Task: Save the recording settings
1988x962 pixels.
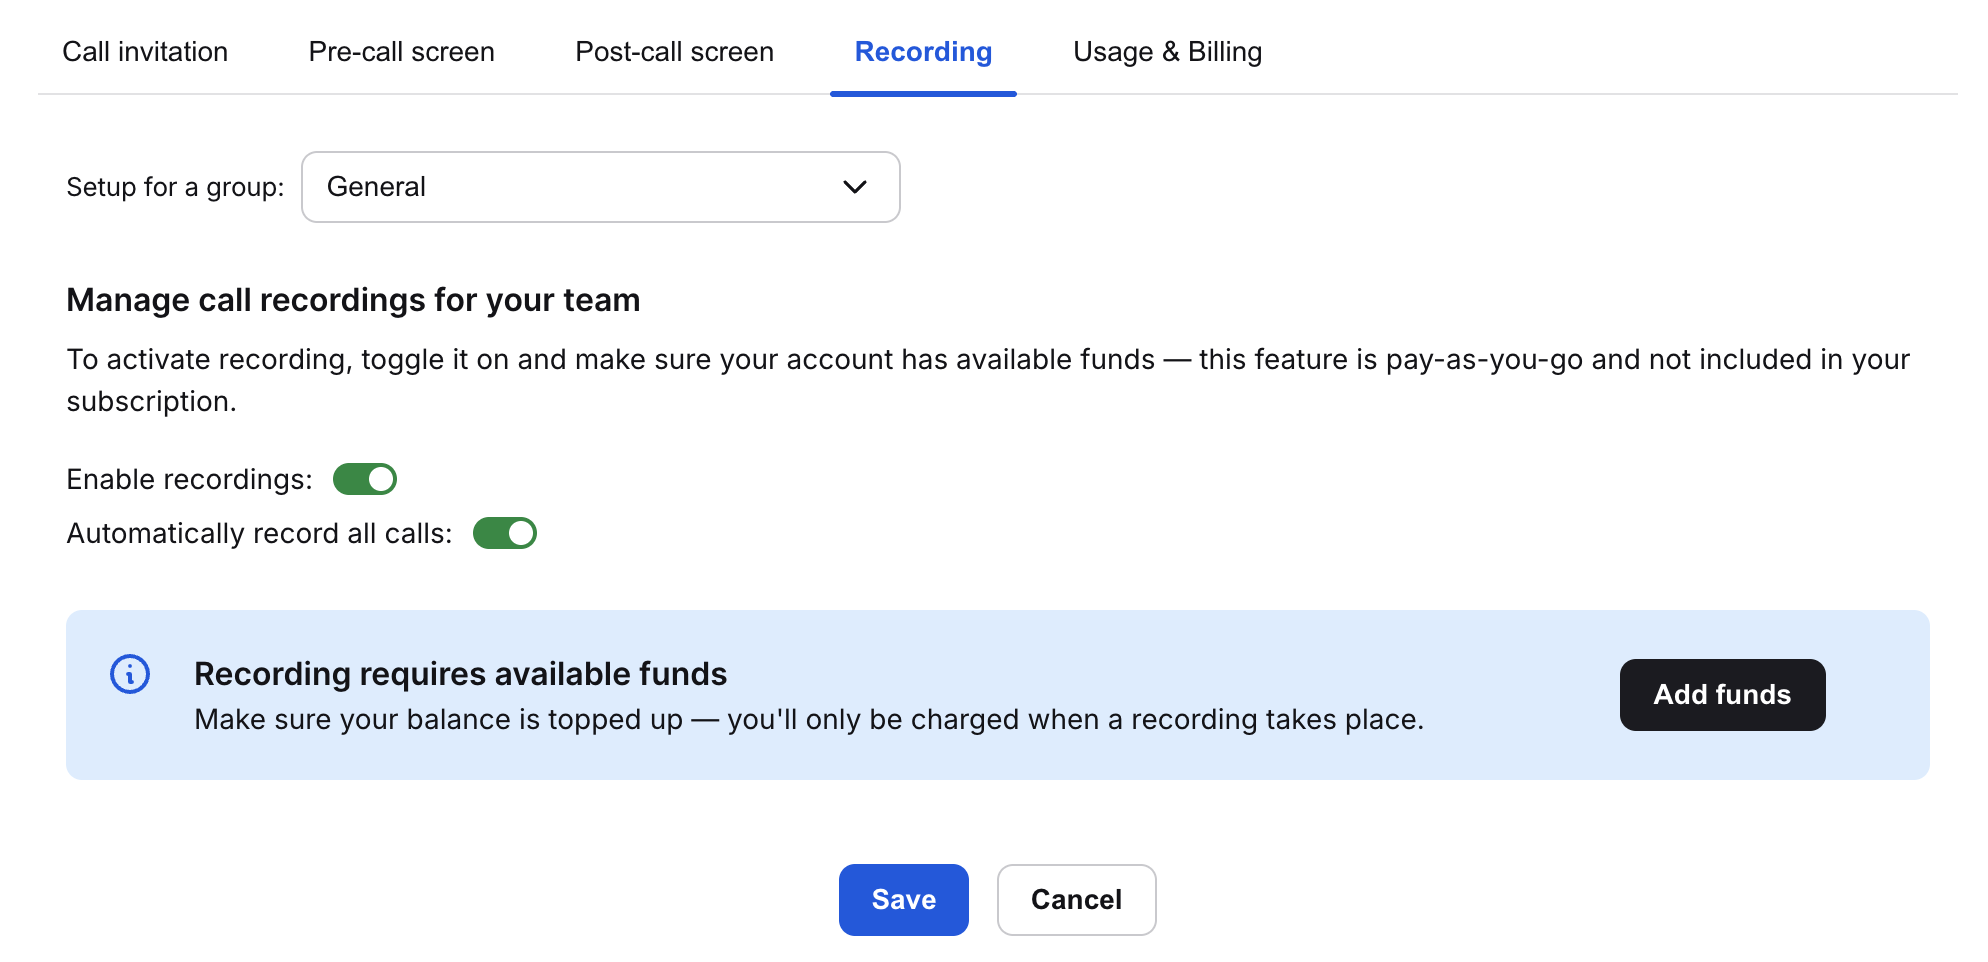Action: click(x=903, y=899)
